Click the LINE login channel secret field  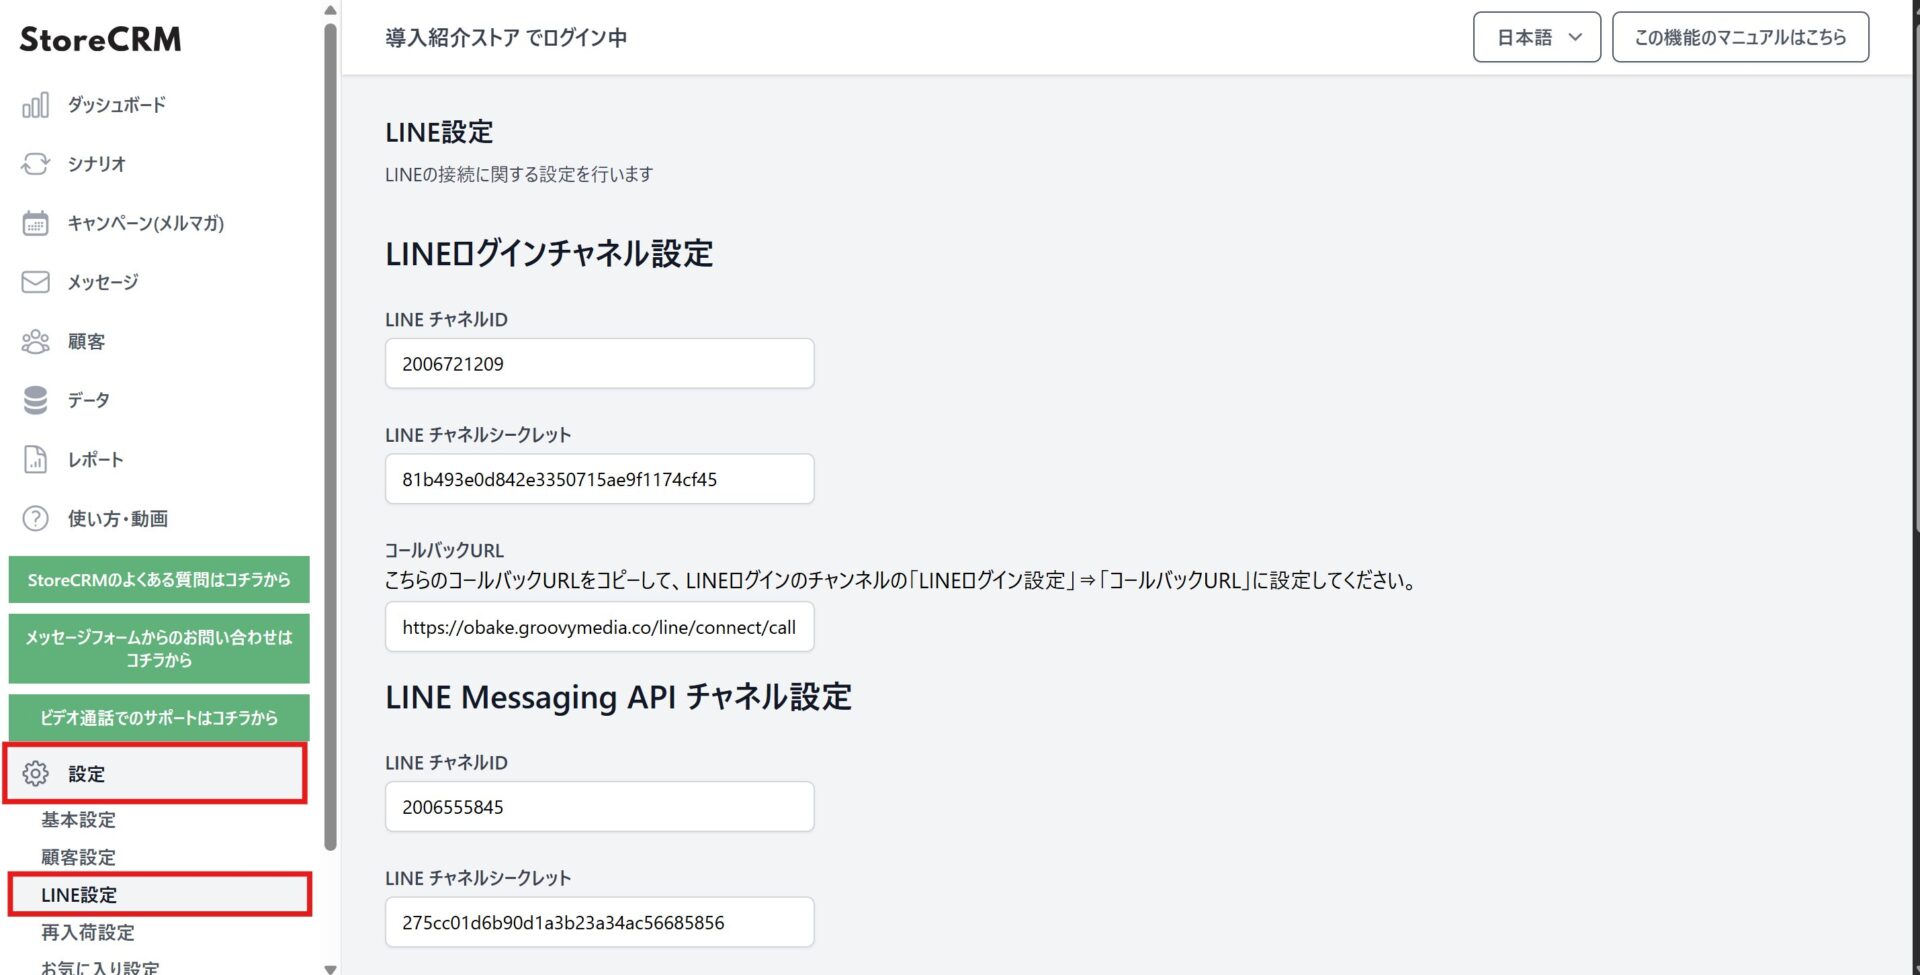(x=599, y=480)
